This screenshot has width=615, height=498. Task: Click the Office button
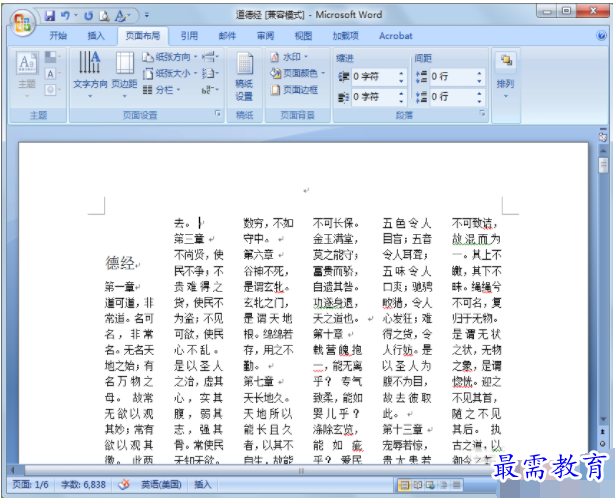point(22,22)
